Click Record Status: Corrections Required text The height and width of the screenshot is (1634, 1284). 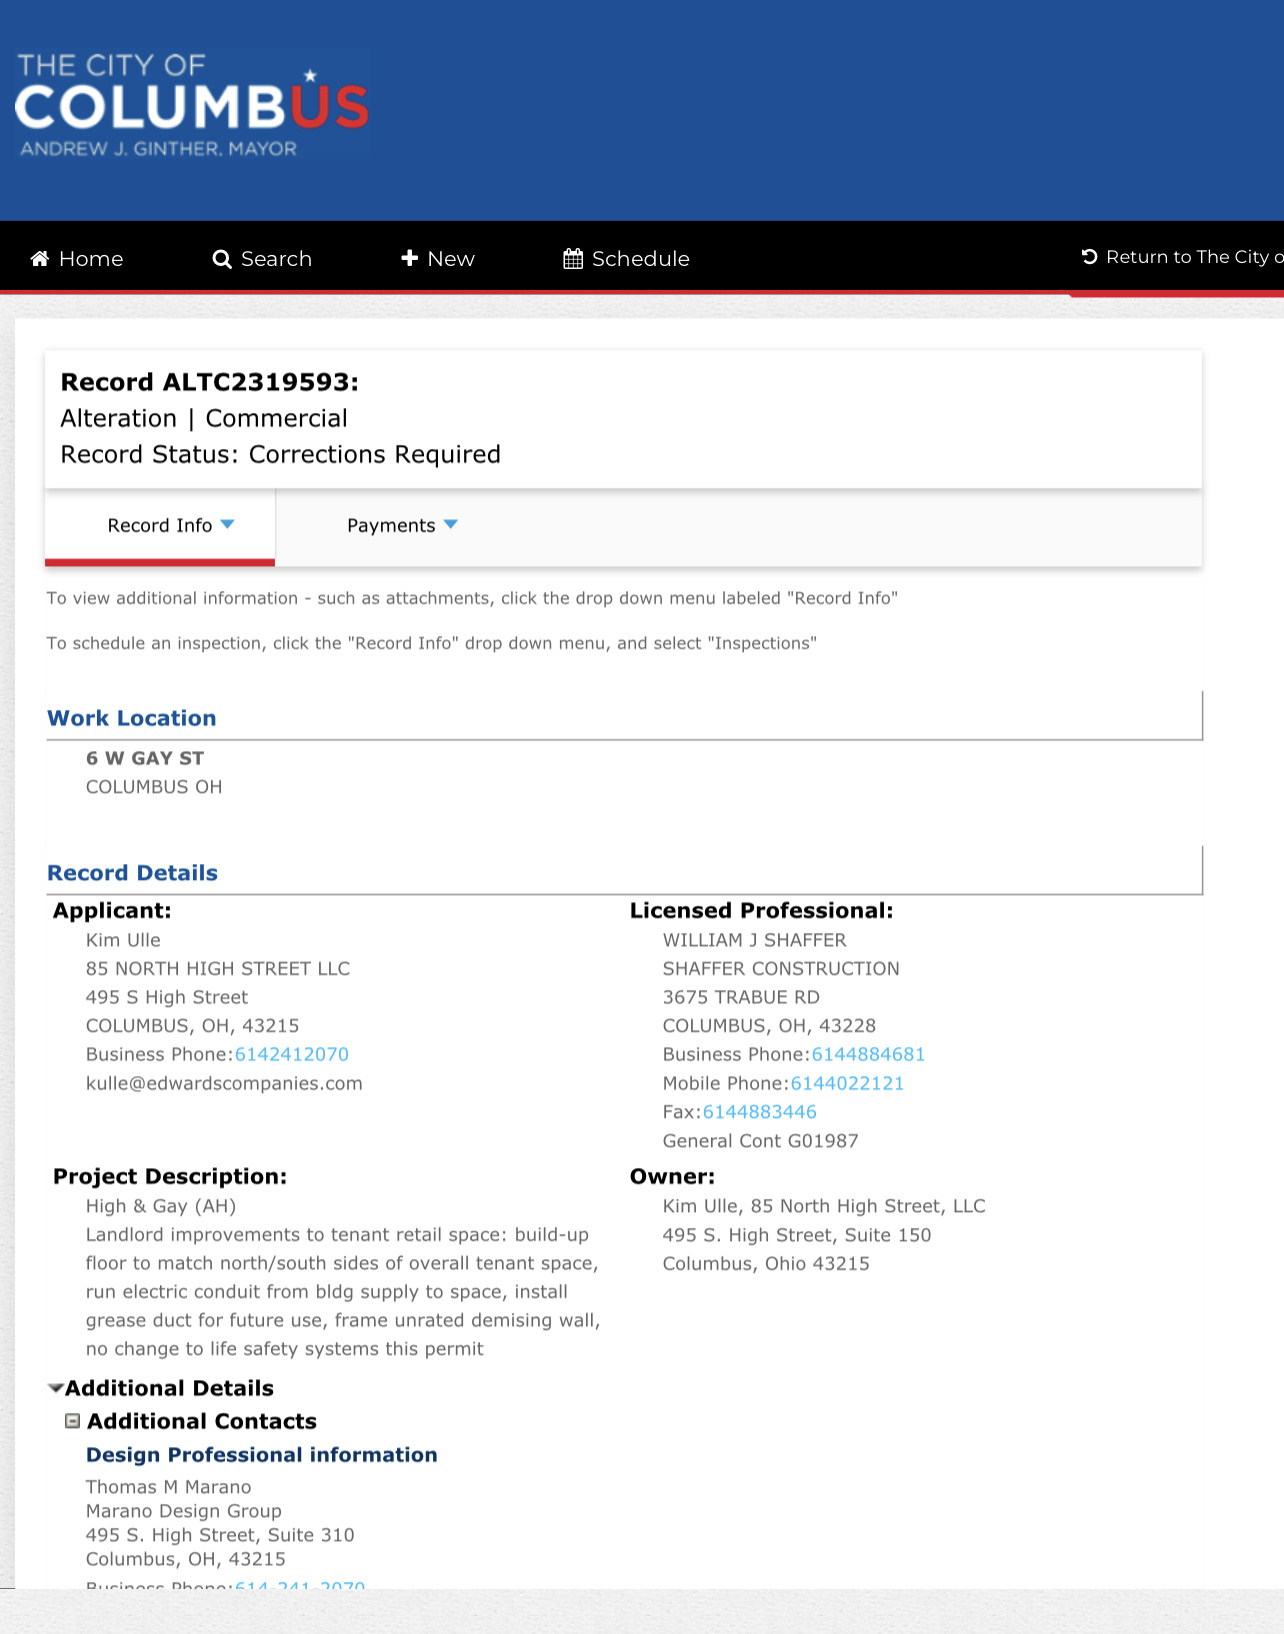coord(281,455)
